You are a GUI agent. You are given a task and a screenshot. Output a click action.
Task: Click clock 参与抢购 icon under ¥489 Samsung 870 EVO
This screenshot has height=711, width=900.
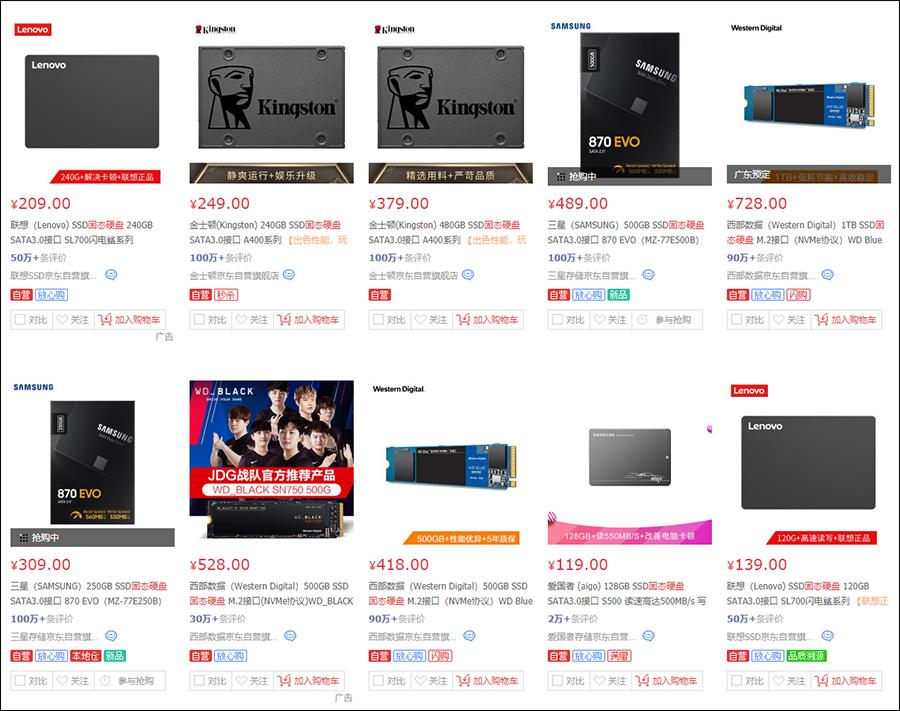click(642, 320)
